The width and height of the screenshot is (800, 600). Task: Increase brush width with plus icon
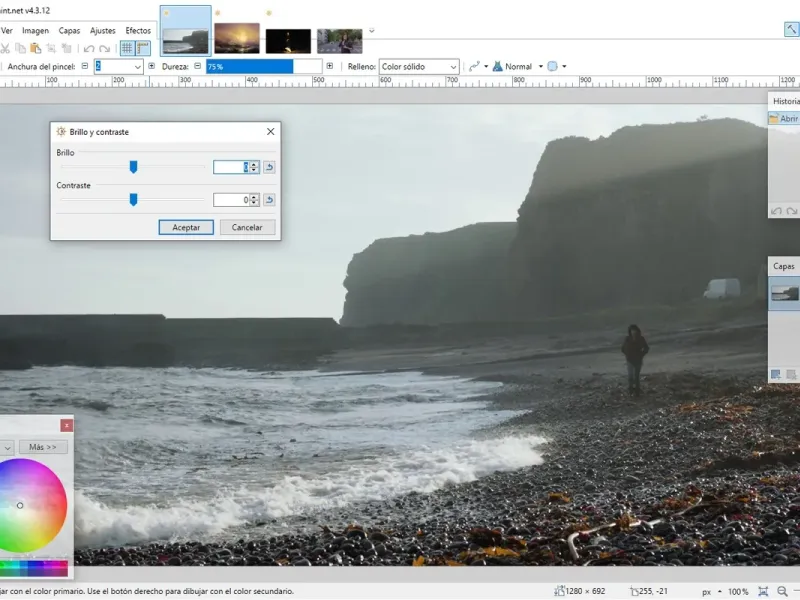[x=152, y=66]
